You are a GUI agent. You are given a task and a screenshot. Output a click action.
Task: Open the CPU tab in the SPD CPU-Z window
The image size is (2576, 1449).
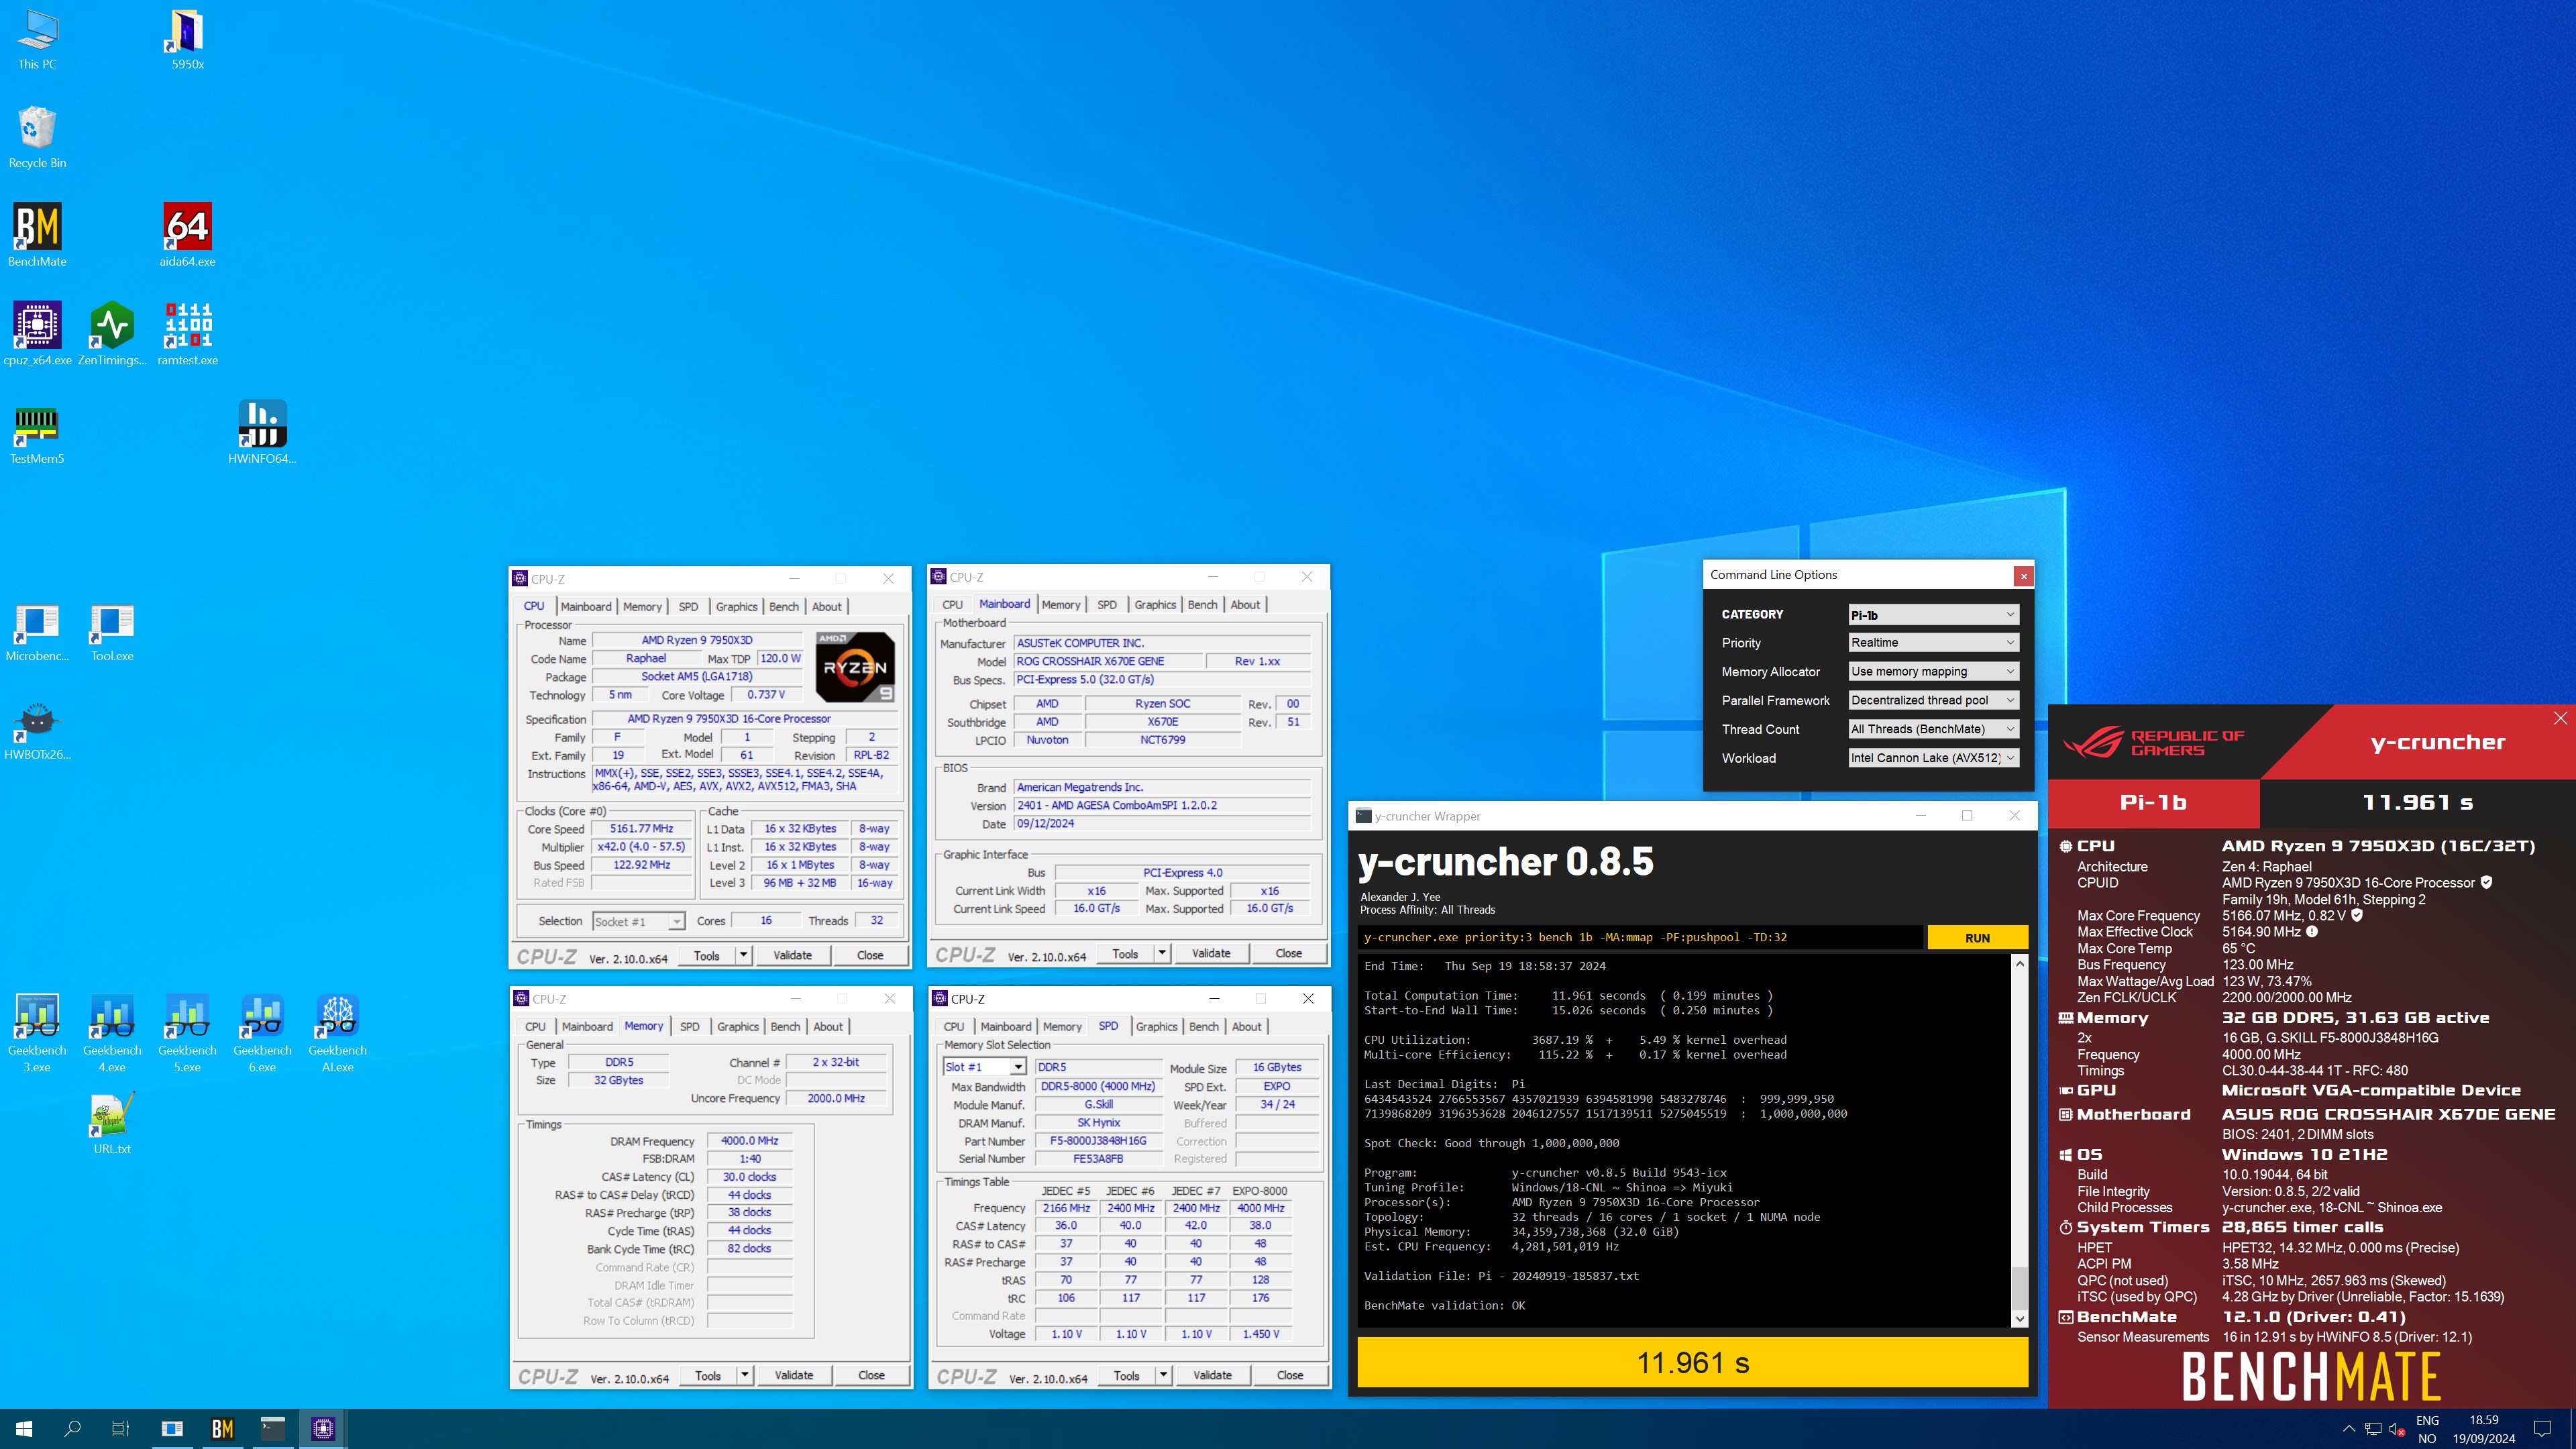click(x=954, y=1026)
